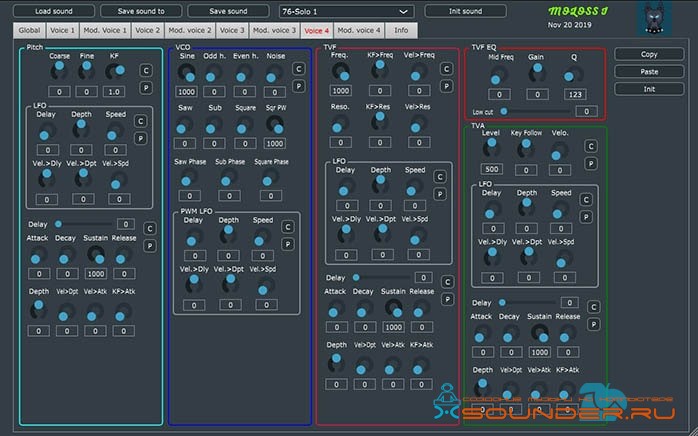Copy TVA envelope with C button

click(593, 307)
